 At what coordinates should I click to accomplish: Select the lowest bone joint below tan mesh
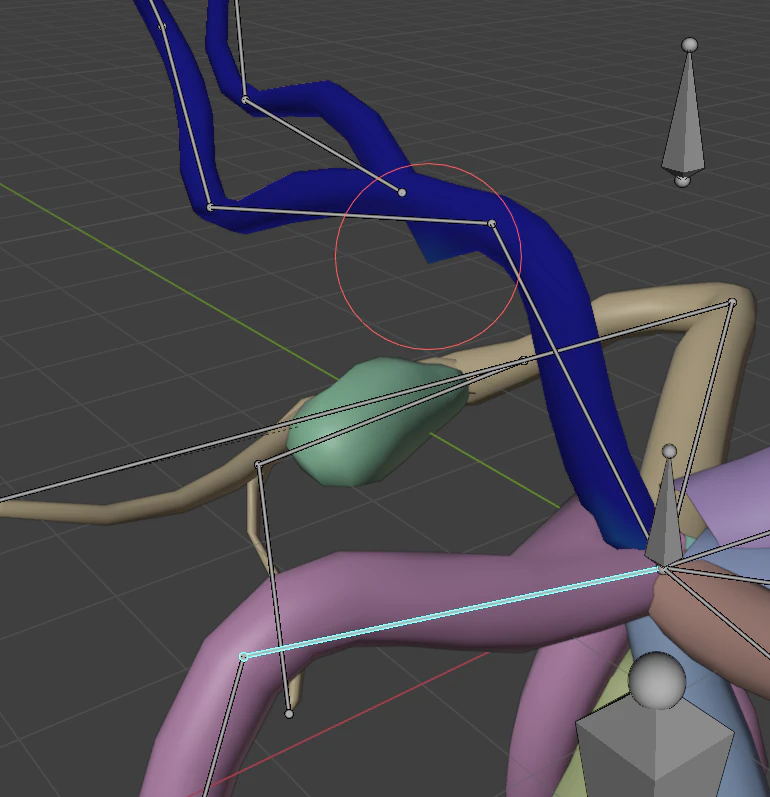[289, 714]
